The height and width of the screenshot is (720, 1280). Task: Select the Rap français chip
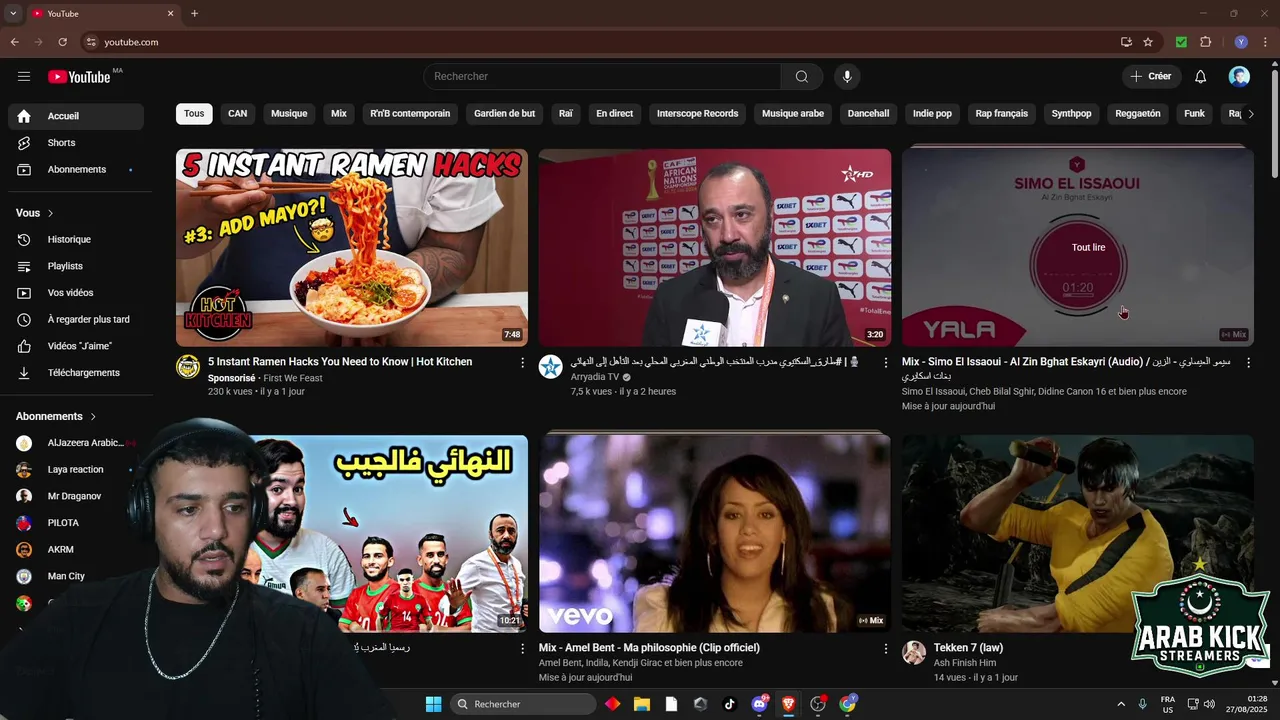coord(1002,114)
